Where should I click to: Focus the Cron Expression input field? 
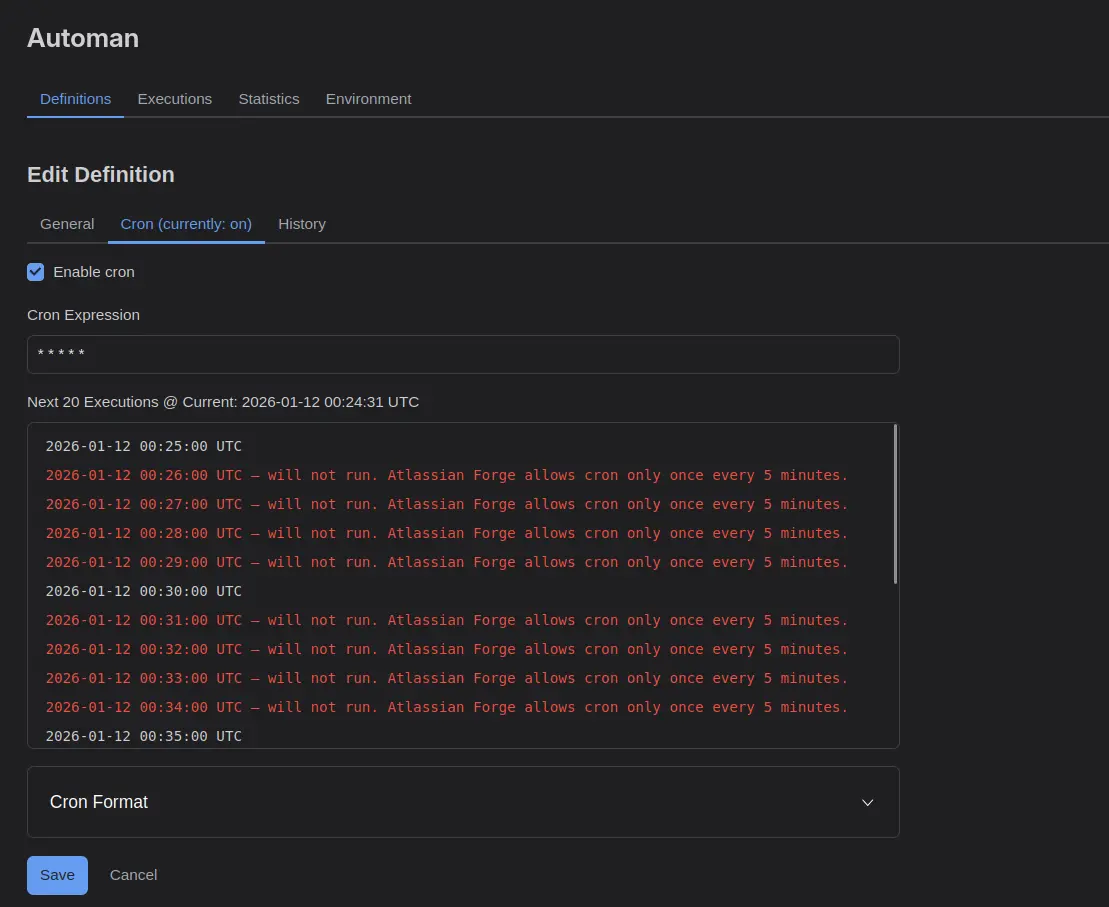[x=463, y=354]
